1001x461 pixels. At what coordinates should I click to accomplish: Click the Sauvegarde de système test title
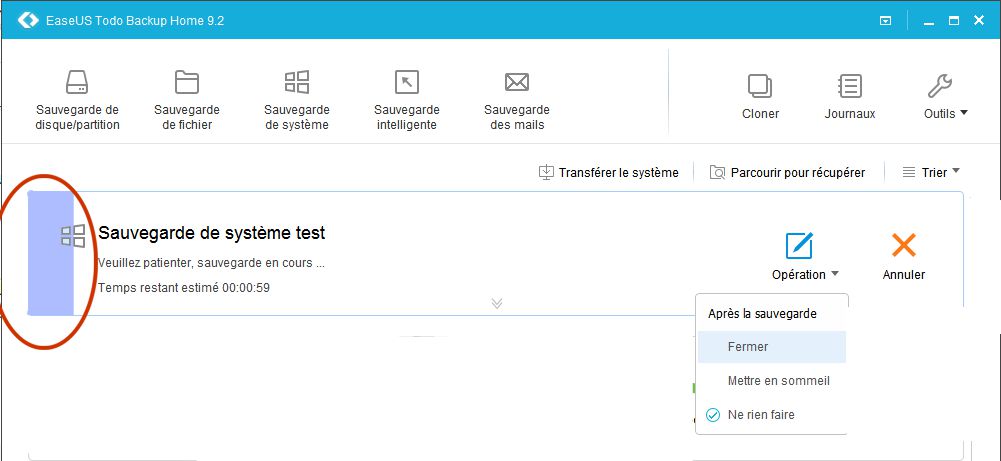coord(211,233)
